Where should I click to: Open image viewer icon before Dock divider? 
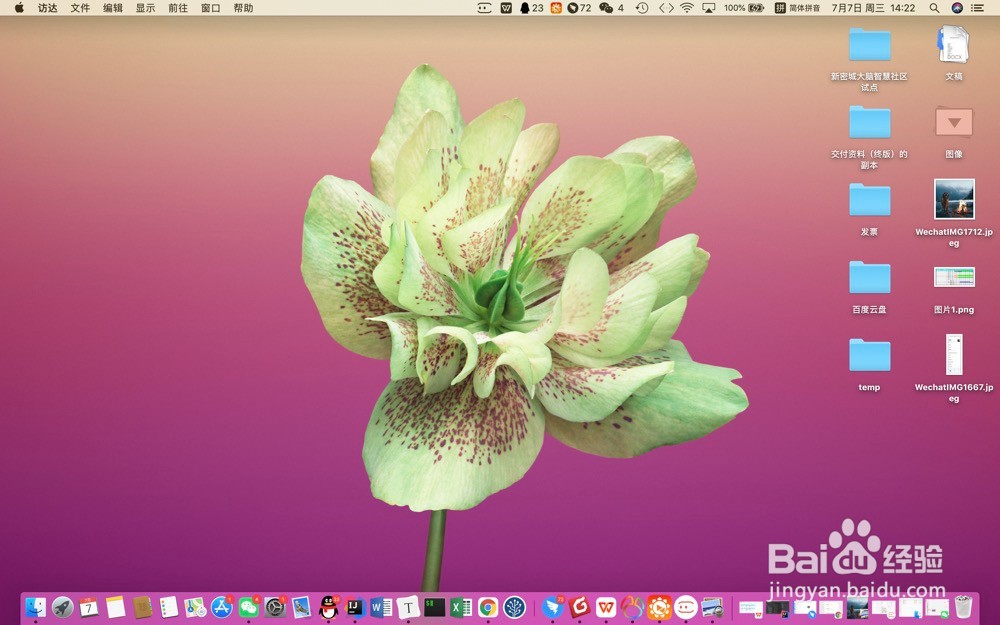point(712,607)
